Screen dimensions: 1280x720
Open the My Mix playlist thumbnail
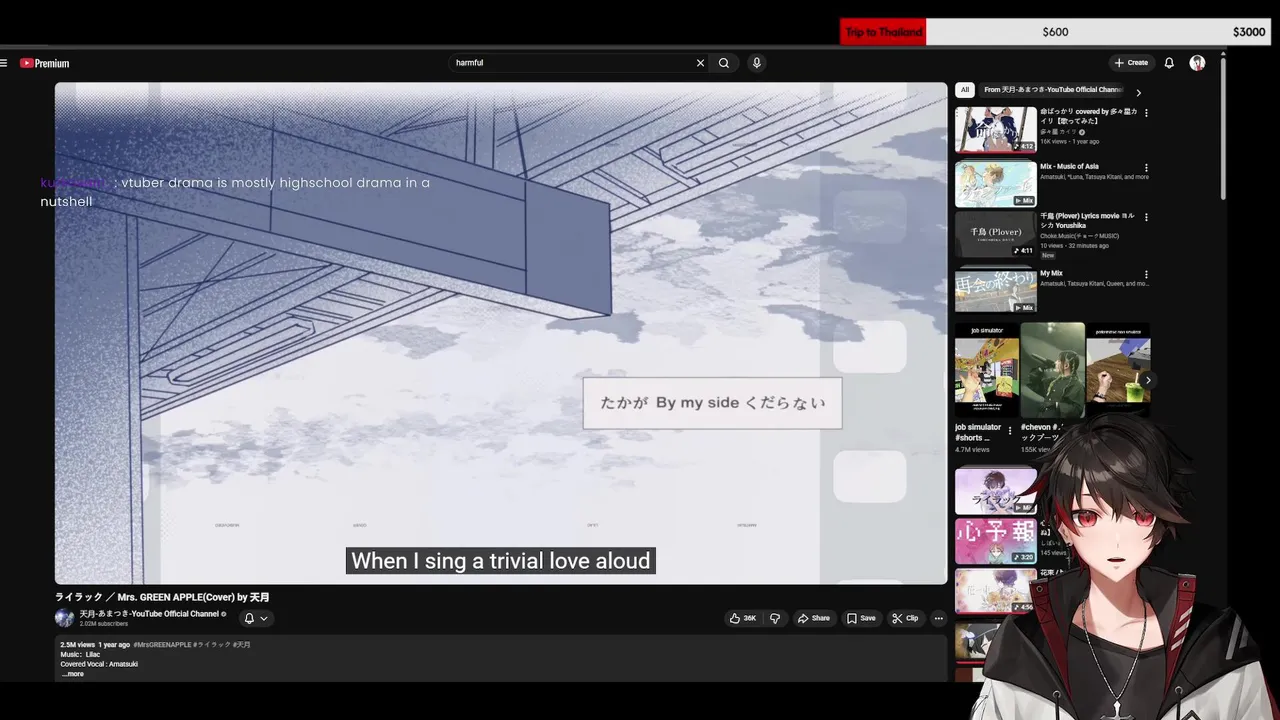click(x=996, y=290)
